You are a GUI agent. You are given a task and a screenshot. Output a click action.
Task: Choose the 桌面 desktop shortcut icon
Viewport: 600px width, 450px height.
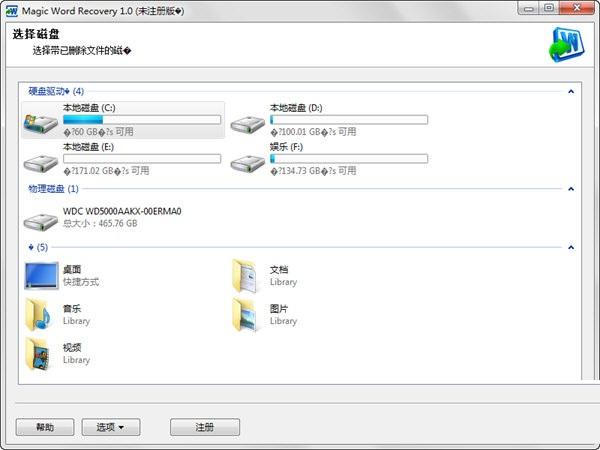point(41,276)
